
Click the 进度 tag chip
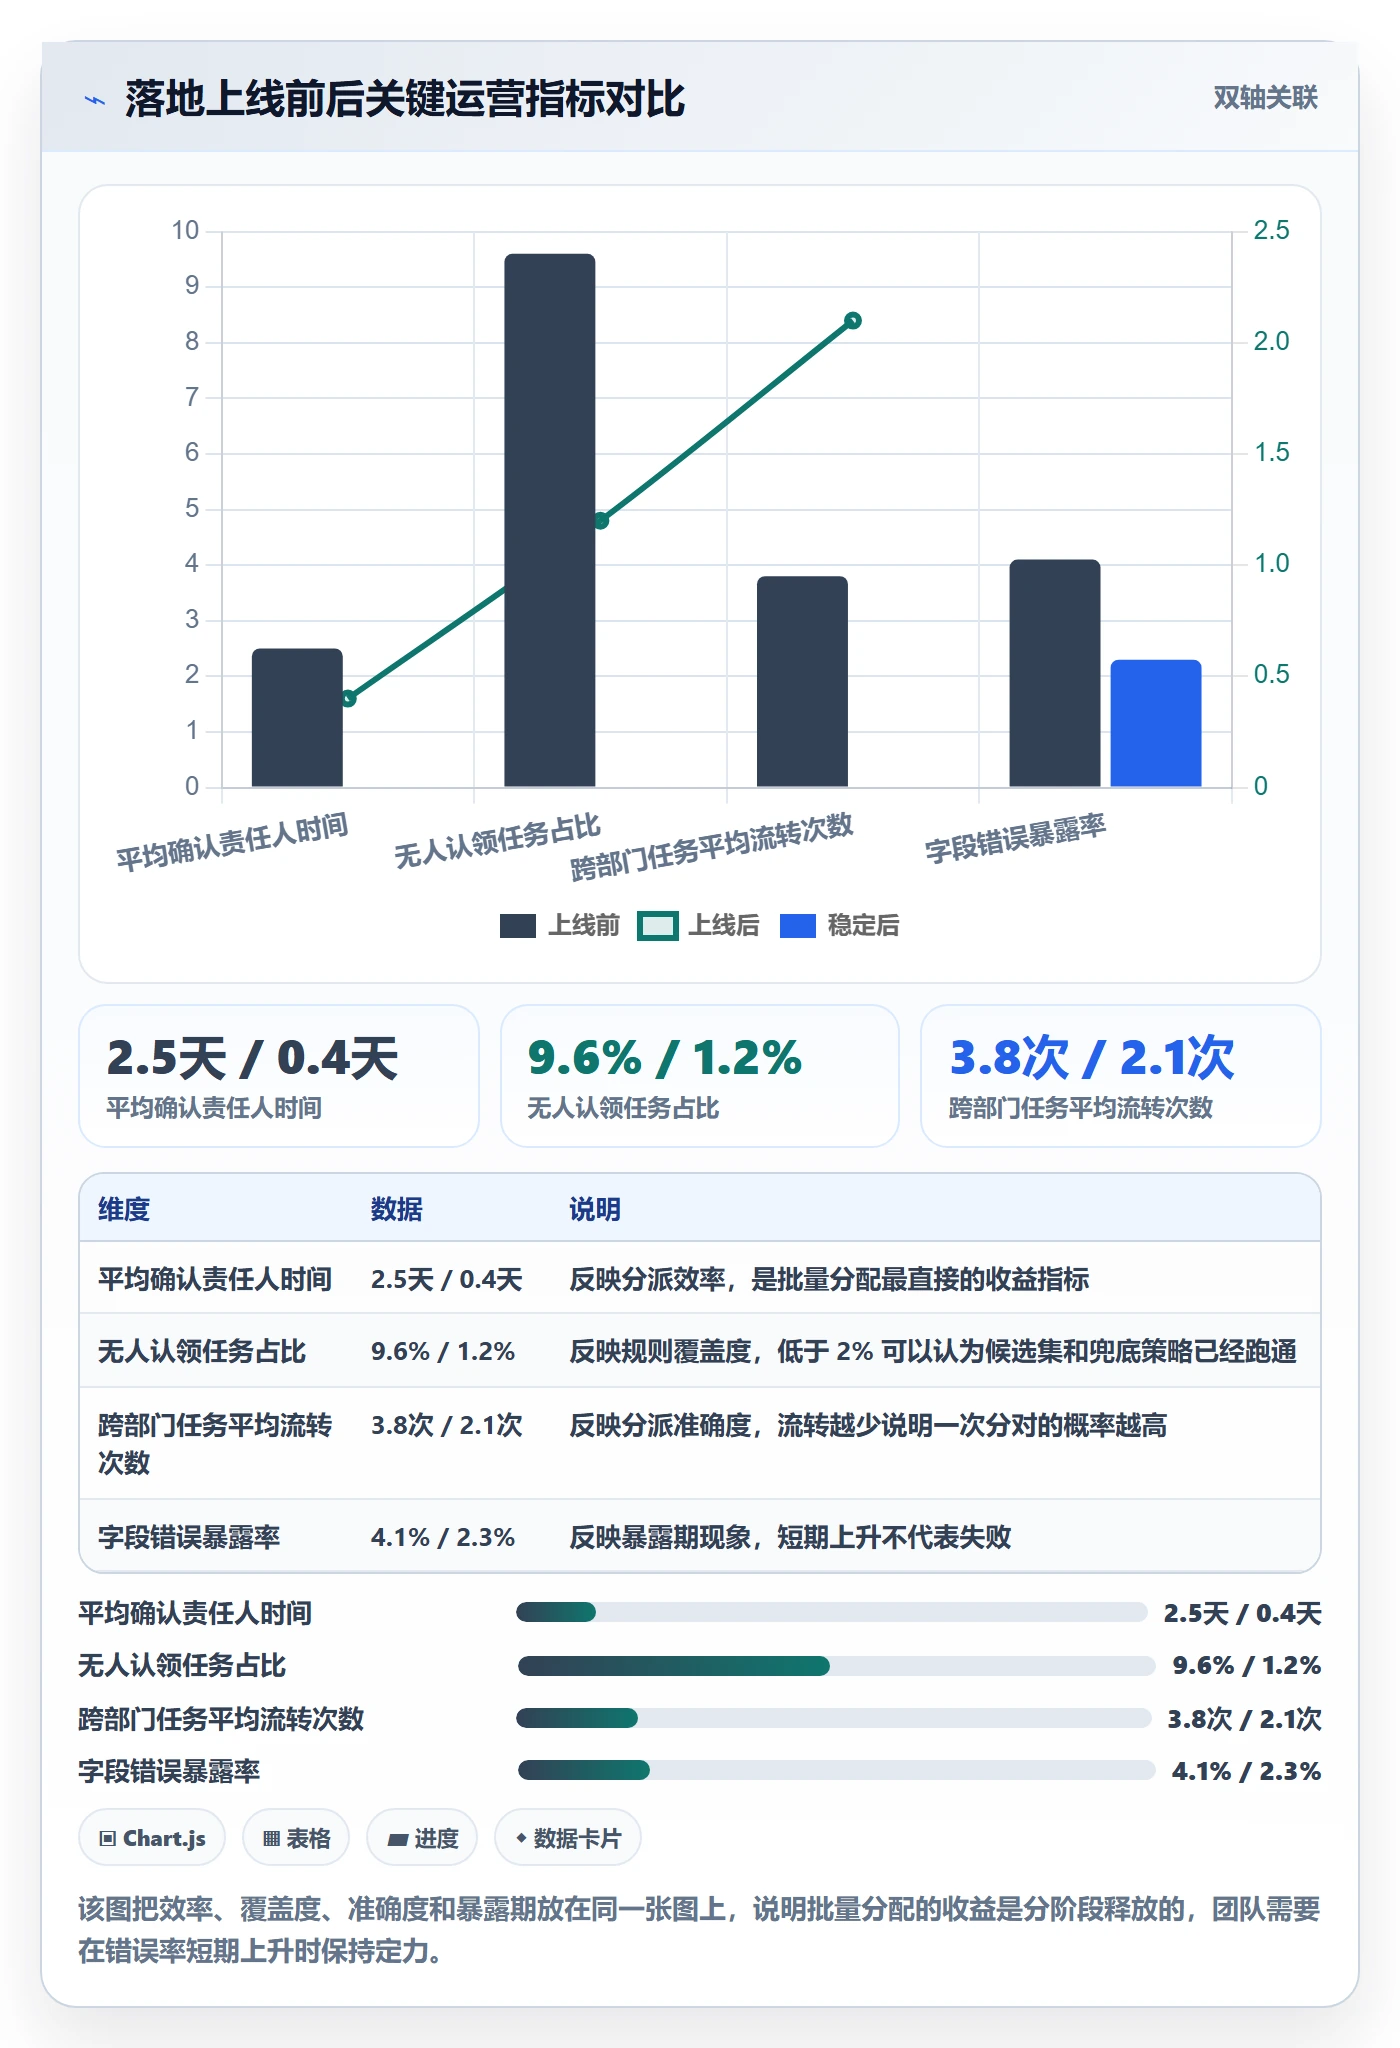pyautogui.click(x=422, y=1838)
